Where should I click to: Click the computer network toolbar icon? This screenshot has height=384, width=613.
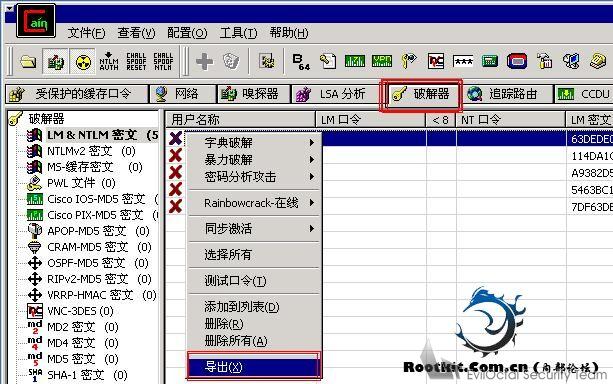(x=571, y=61)
